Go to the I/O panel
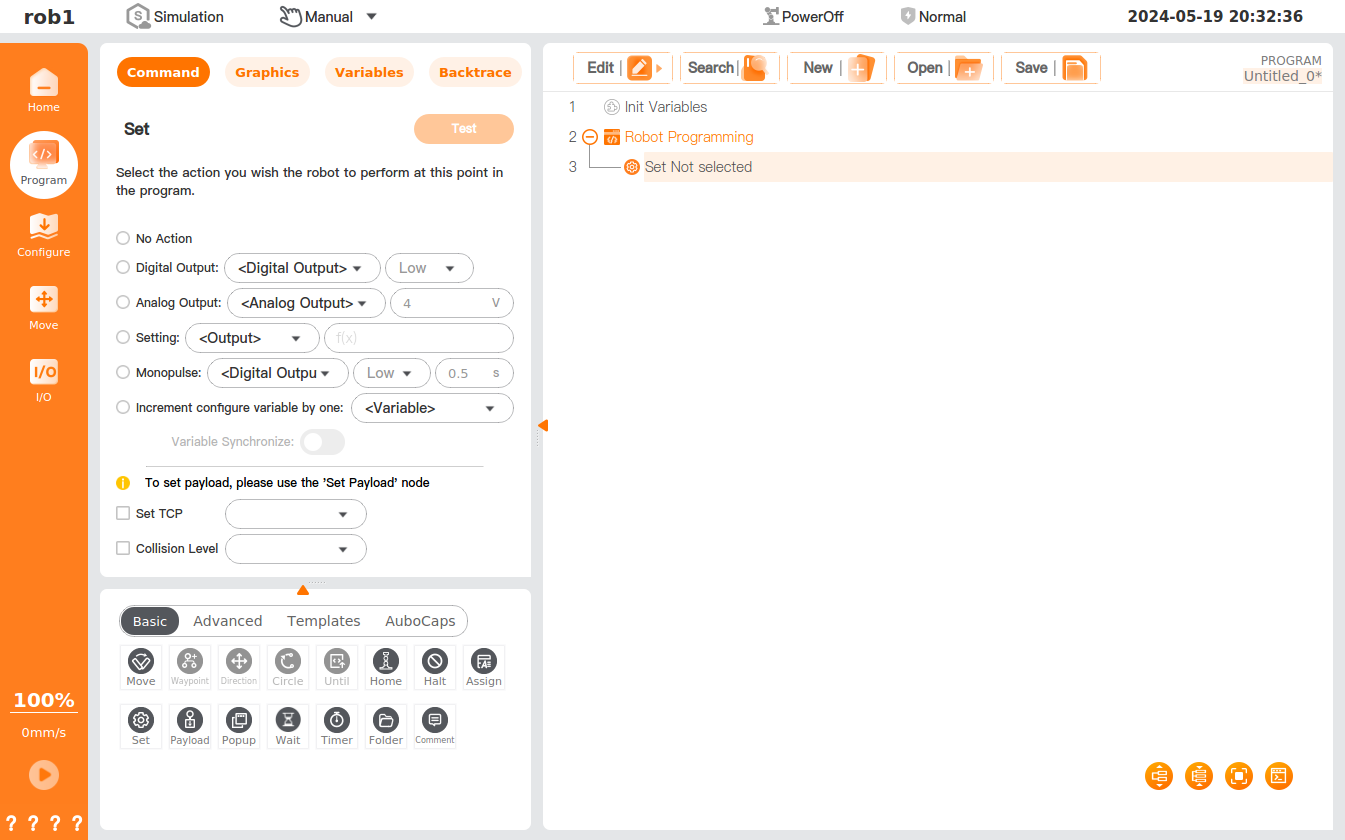 43,380
